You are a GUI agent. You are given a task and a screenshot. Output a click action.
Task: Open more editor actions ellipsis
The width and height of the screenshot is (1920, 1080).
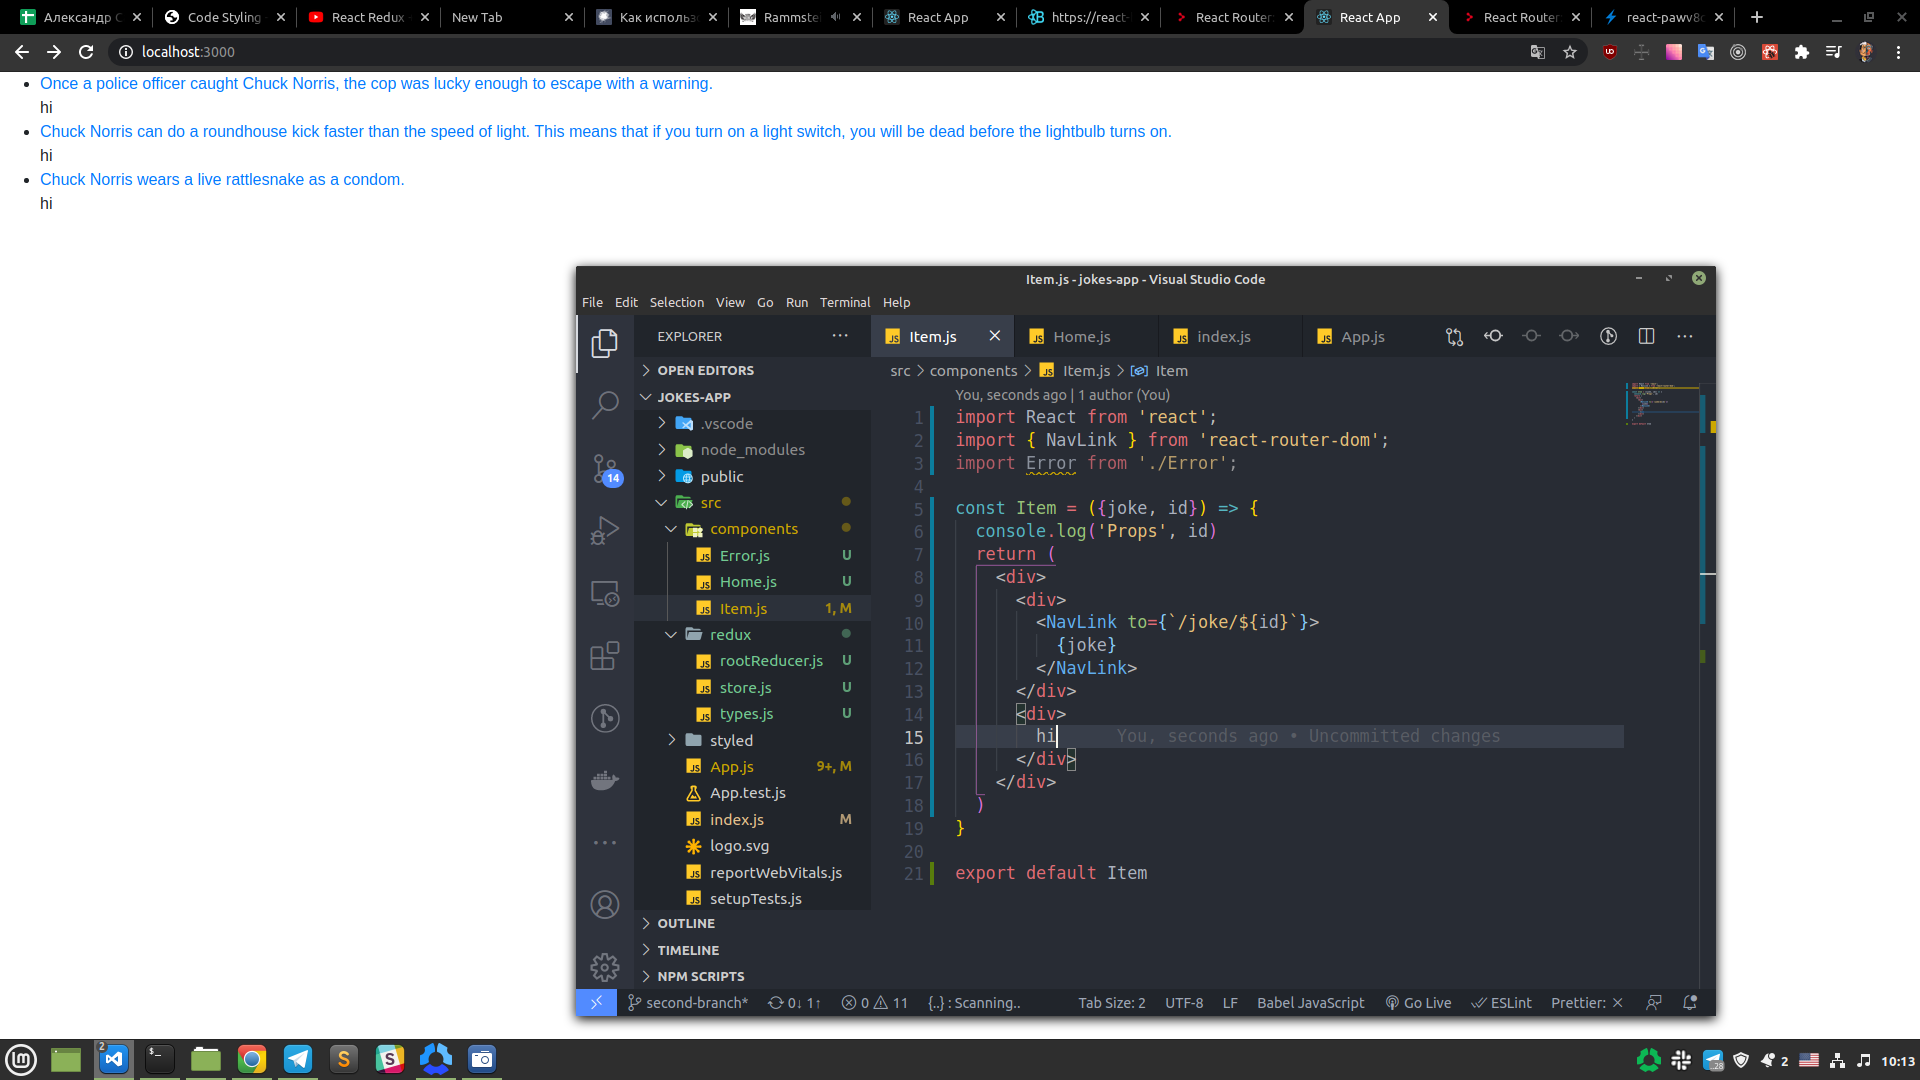(x=1685, y=337)
